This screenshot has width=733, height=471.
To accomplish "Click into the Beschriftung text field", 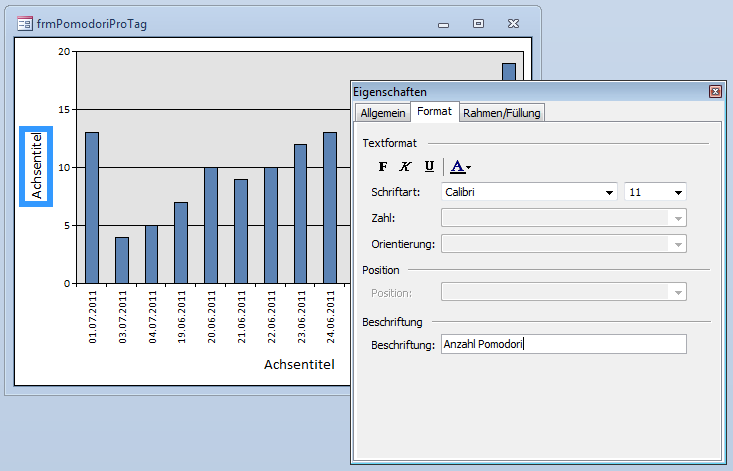I will click(x=564, y=344).
